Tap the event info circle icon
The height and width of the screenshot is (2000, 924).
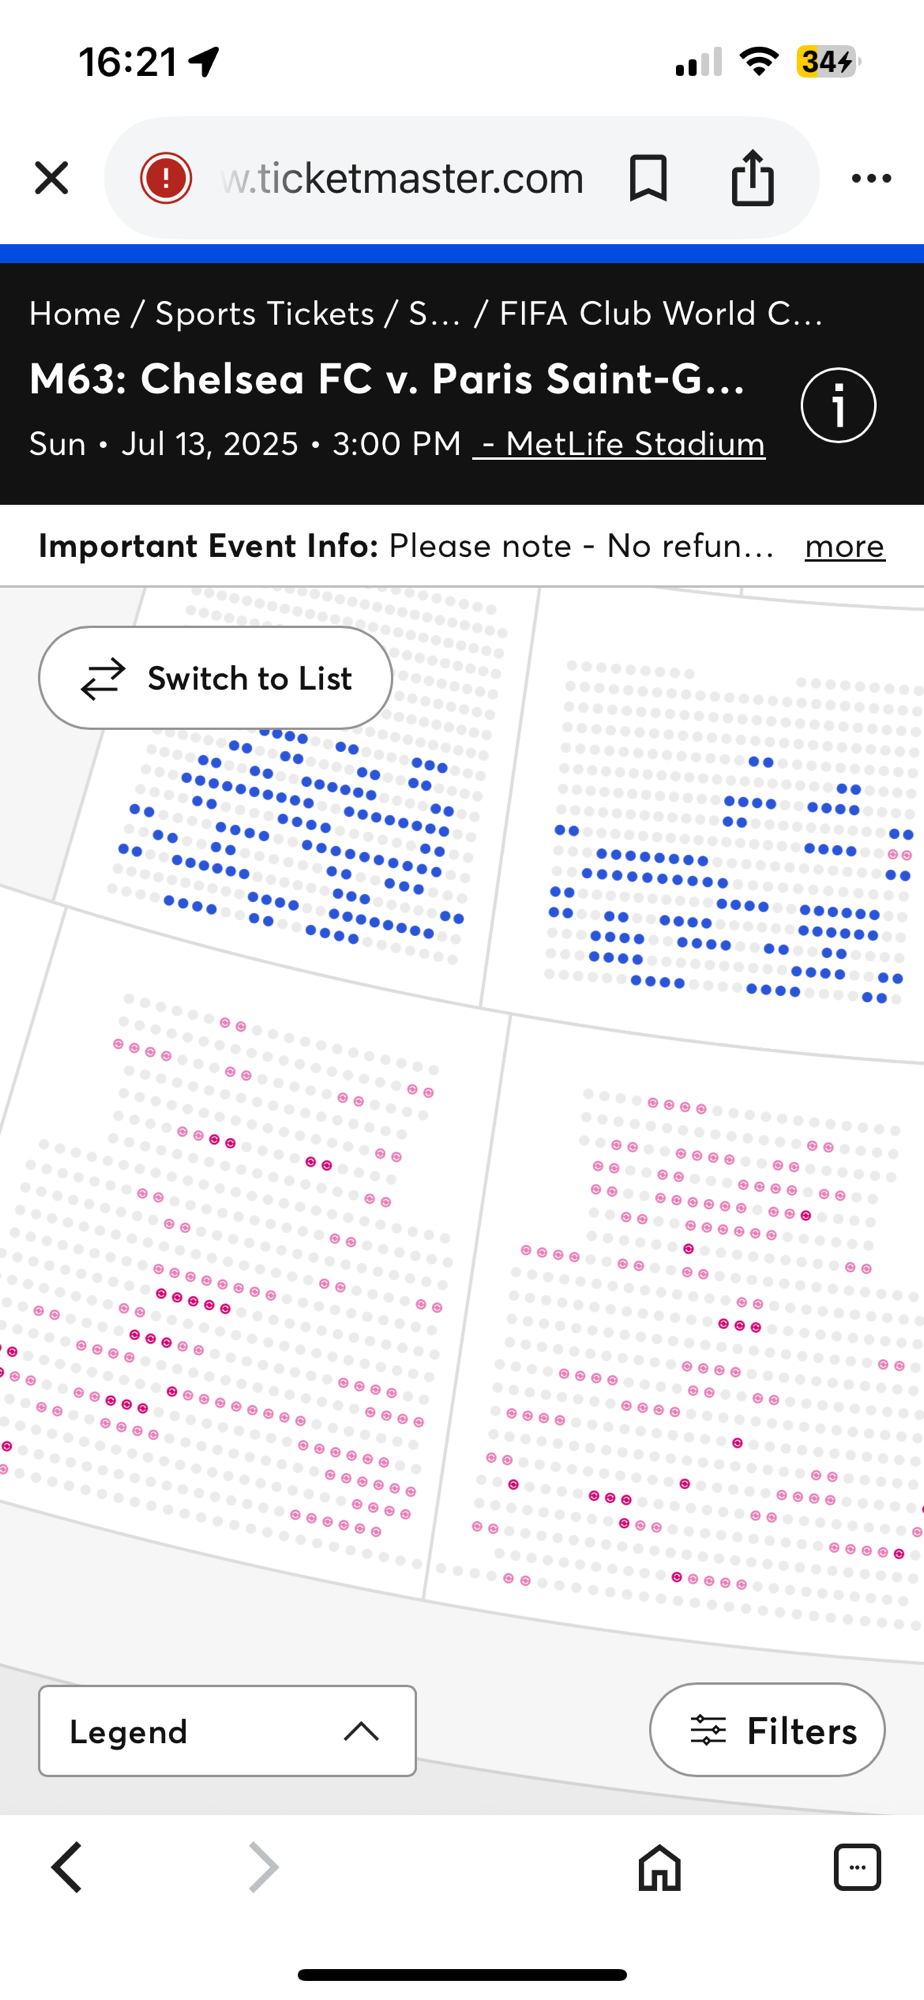click(x=838, y=405)
